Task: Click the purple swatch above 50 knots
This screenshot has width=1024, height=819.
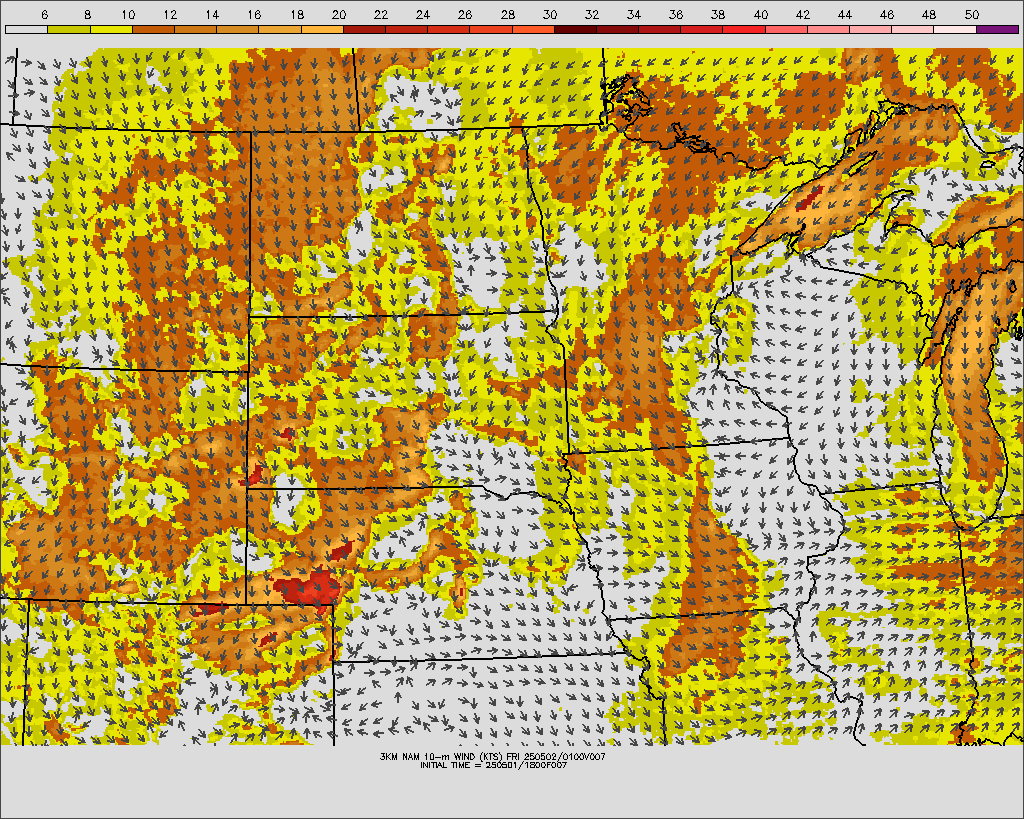Action: [998, 29]
